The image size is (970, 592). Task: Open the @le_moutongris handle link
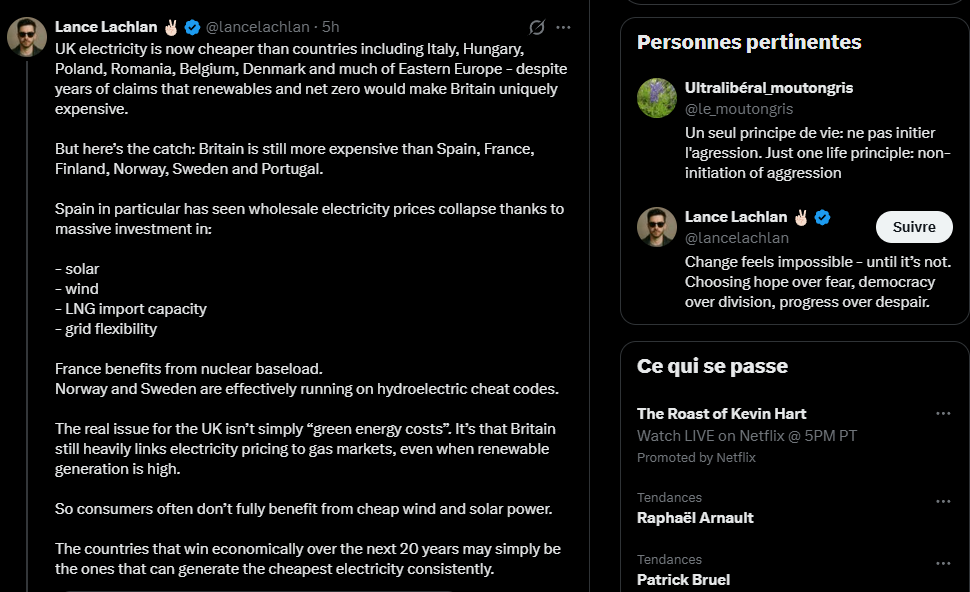(739, 109)
